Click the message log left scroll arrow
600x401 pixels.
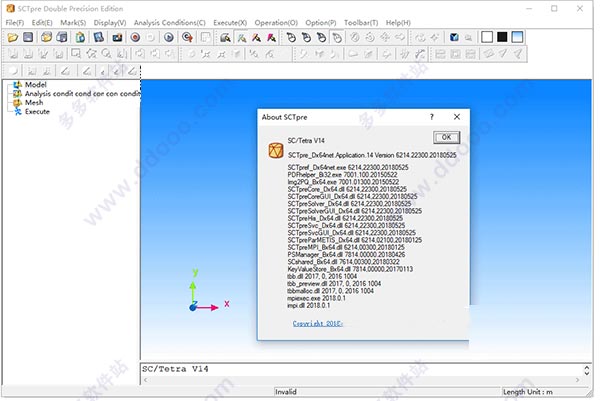click(x=146, y=380)
